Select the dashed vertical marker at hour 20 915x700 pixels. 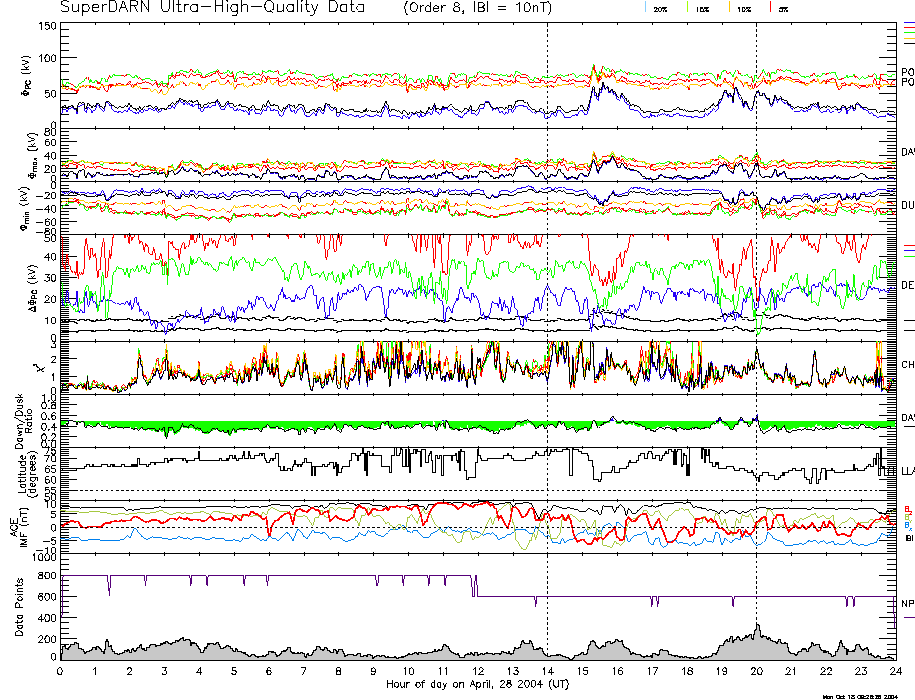tap(756, 300)
